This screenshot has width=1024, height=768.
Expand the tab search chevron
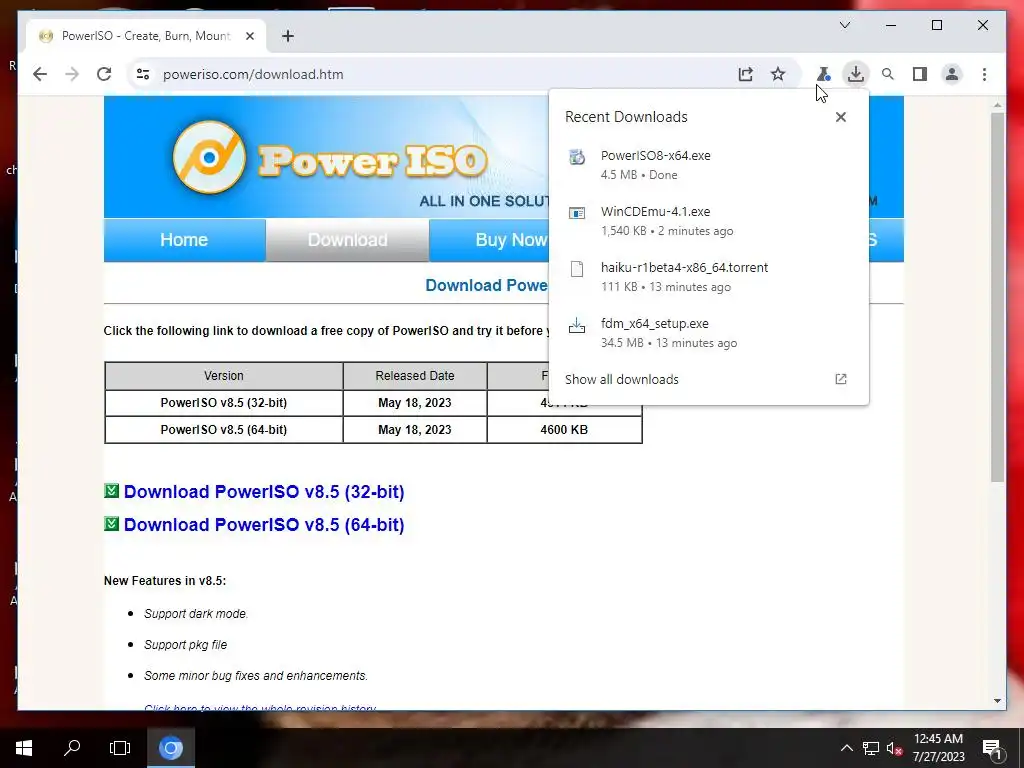coord(844,25)
